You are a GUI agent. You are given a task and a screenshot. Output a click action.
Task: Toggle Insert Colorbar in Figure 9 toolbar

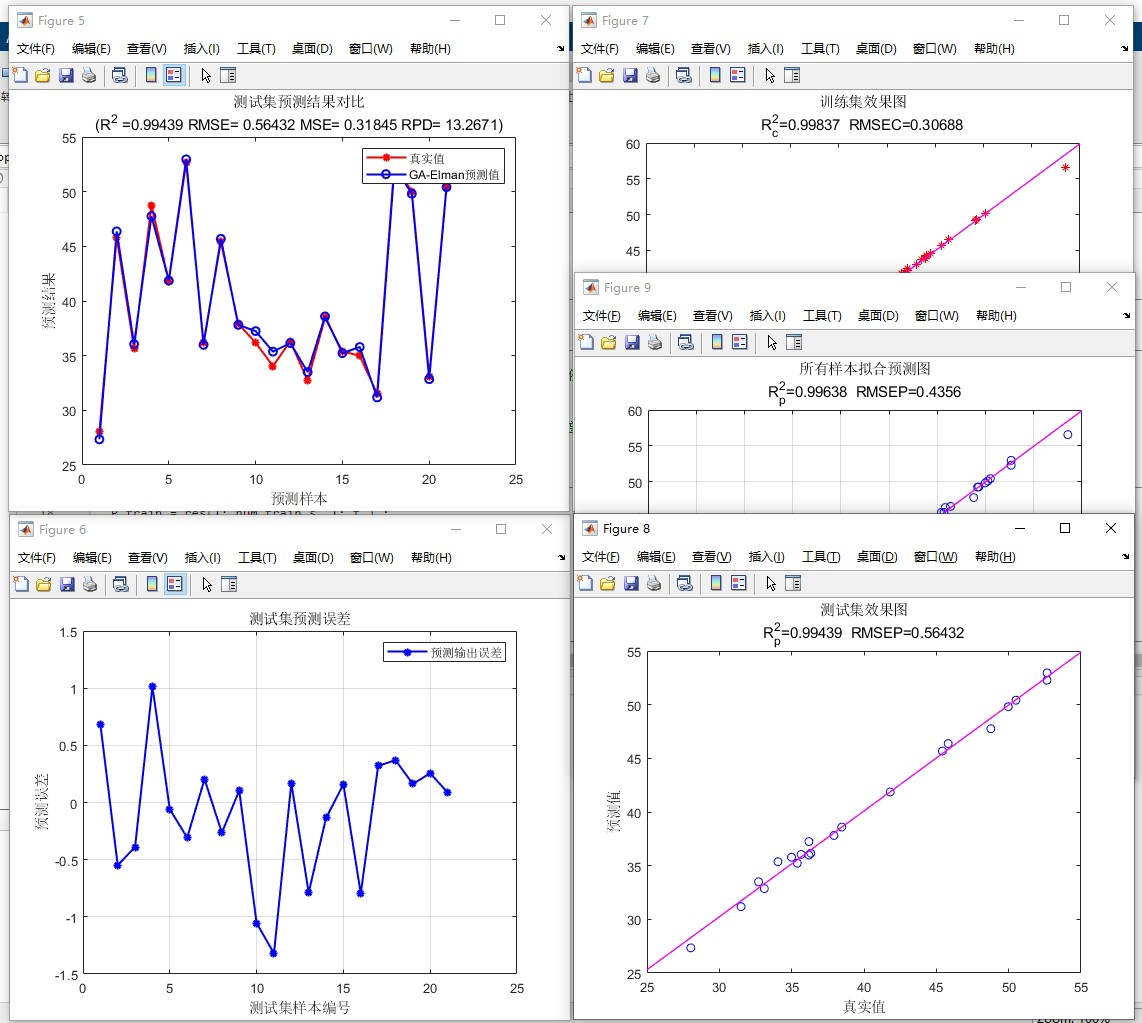(x=717, y=342)
